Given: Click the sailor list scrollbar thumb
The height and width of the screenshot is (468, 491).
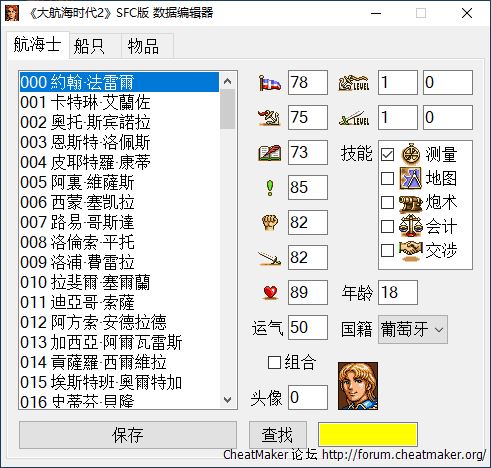Looking at the screenshot, I should pyautogui.click(x=228, y=109).
